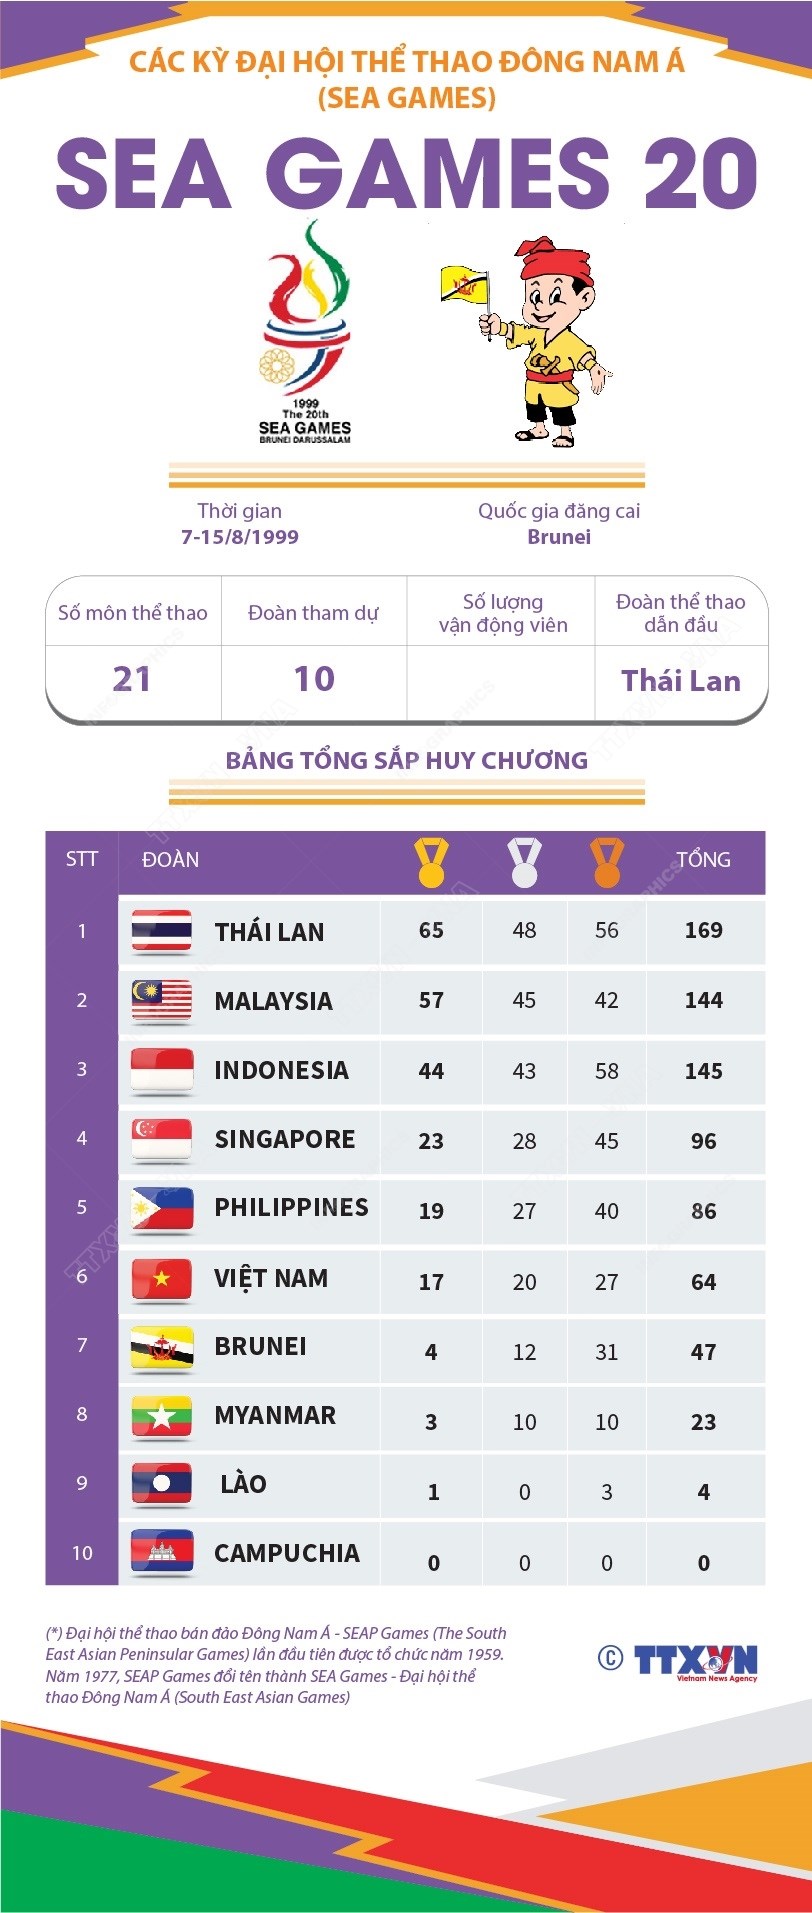812x1913 pixels.
Task: Click the gold medal column icon
Action: coord(431,863)
